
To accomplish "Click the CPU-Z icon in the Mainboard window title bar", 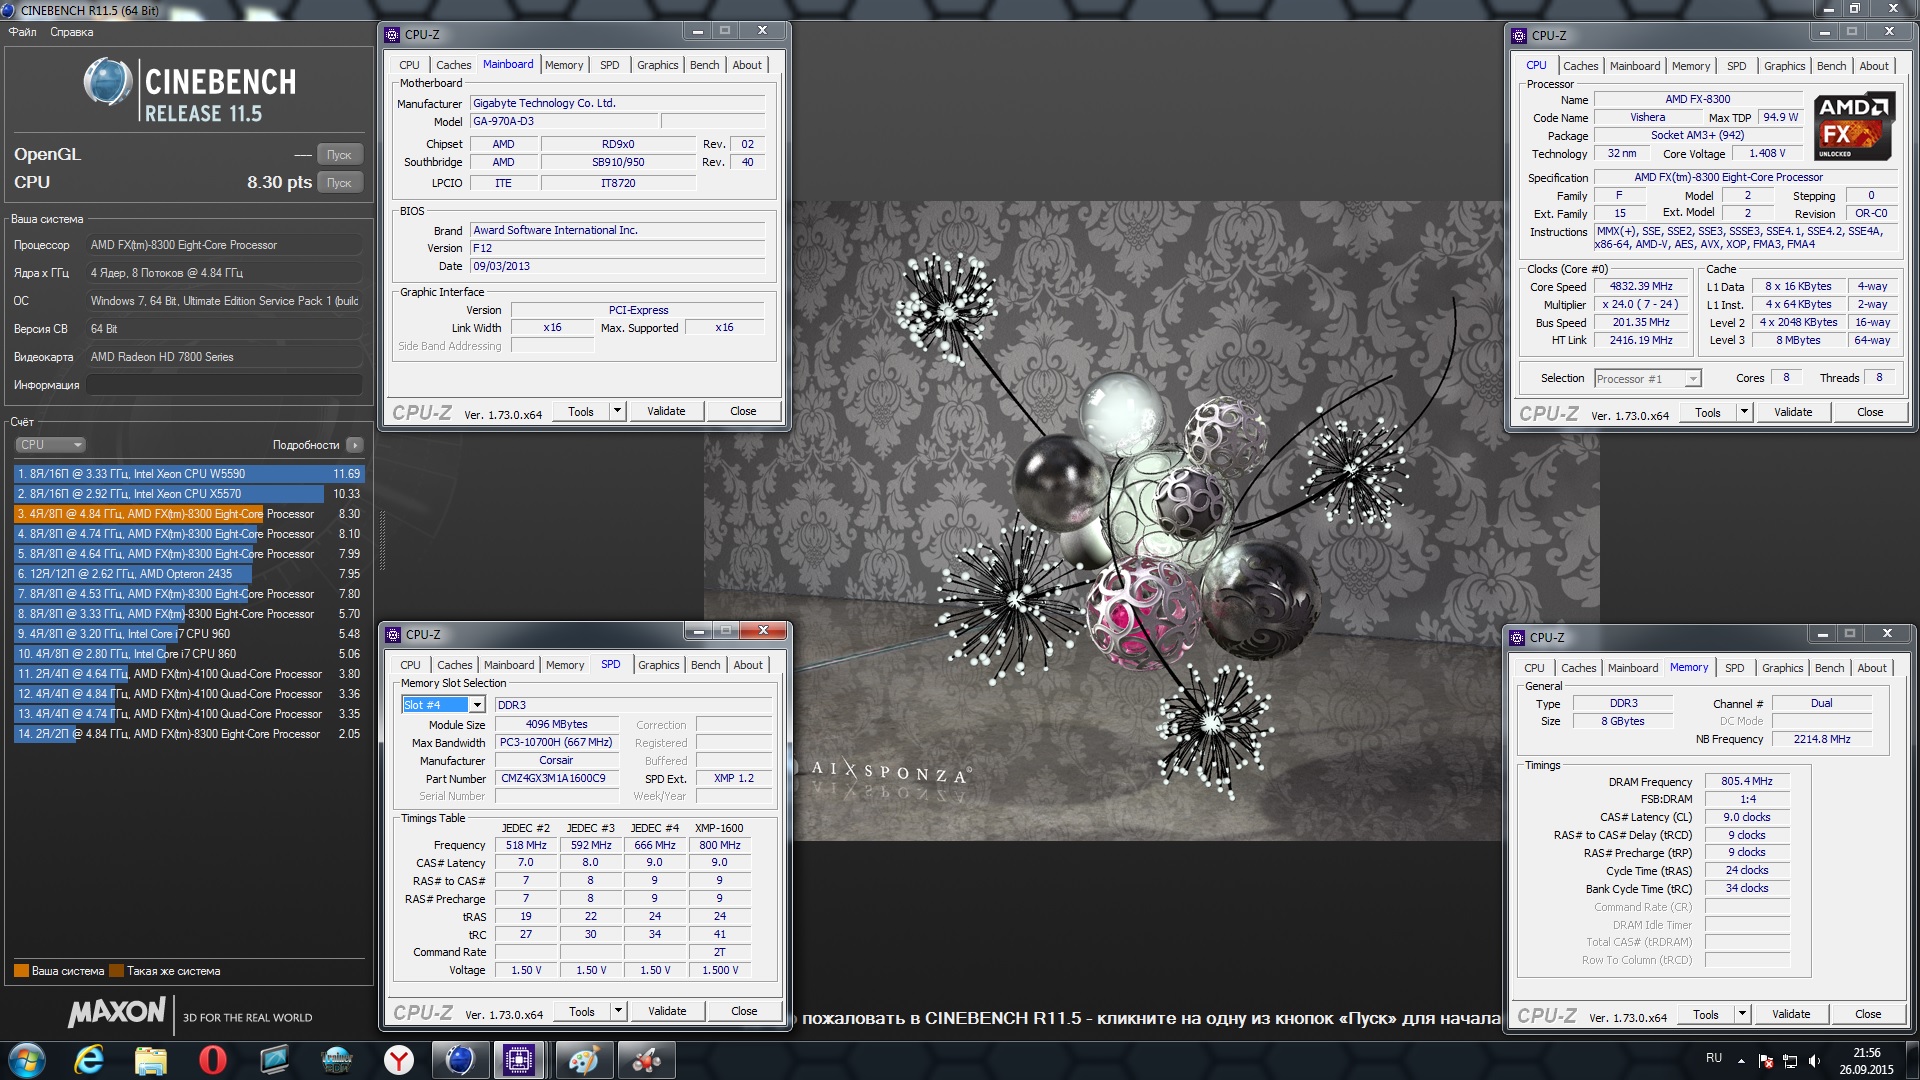I will 393,34.
